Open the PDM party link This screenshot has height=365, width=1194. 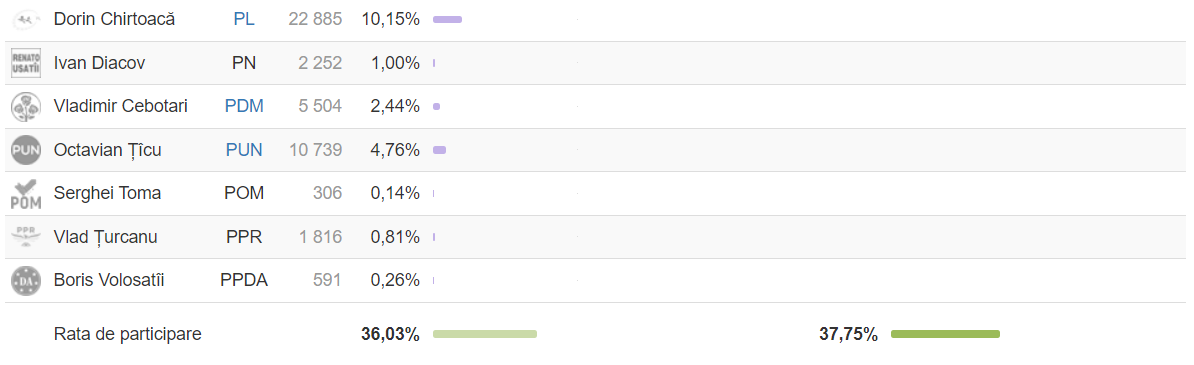point(244,107)
